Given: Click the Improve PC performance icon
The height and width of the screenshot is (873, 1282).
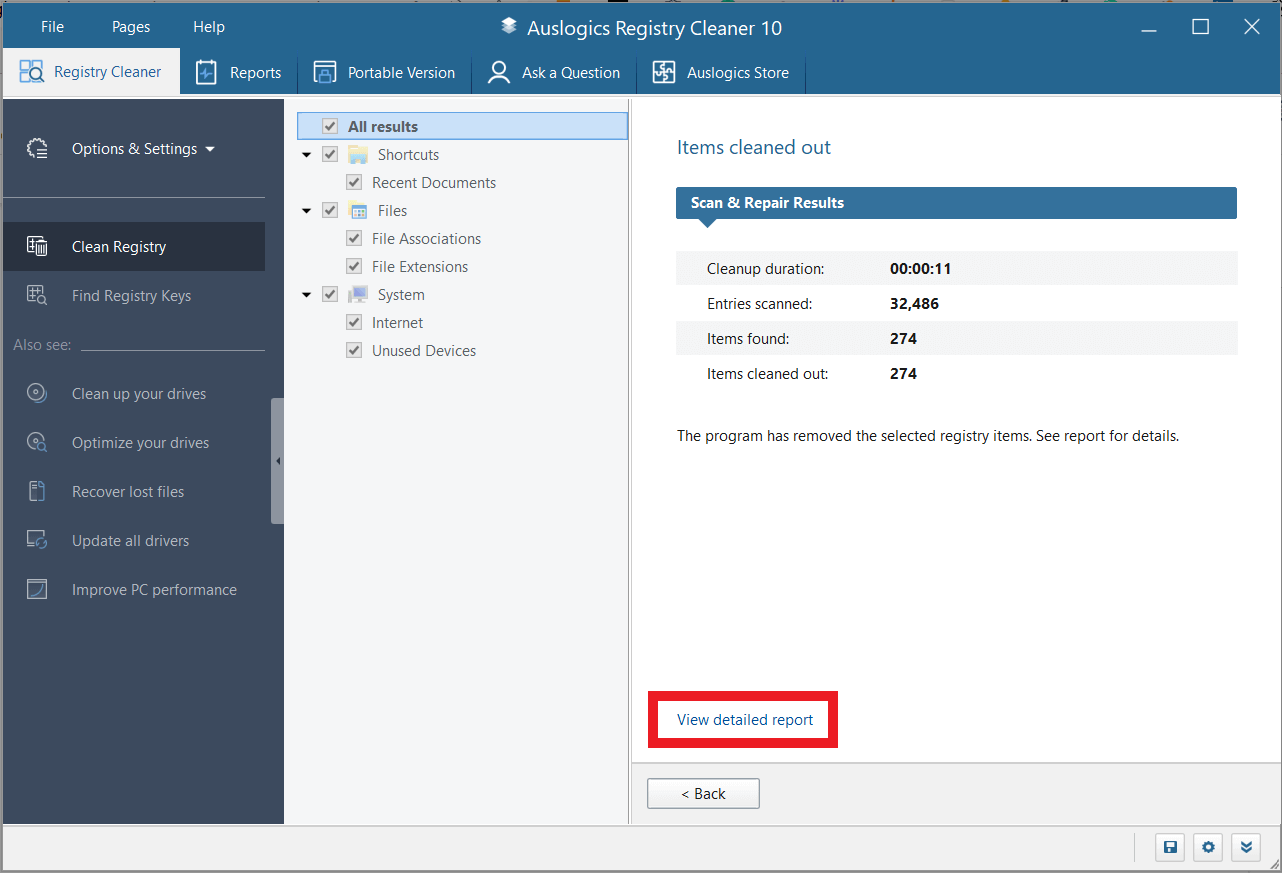Looking at the screenshot, I should 37,589.
